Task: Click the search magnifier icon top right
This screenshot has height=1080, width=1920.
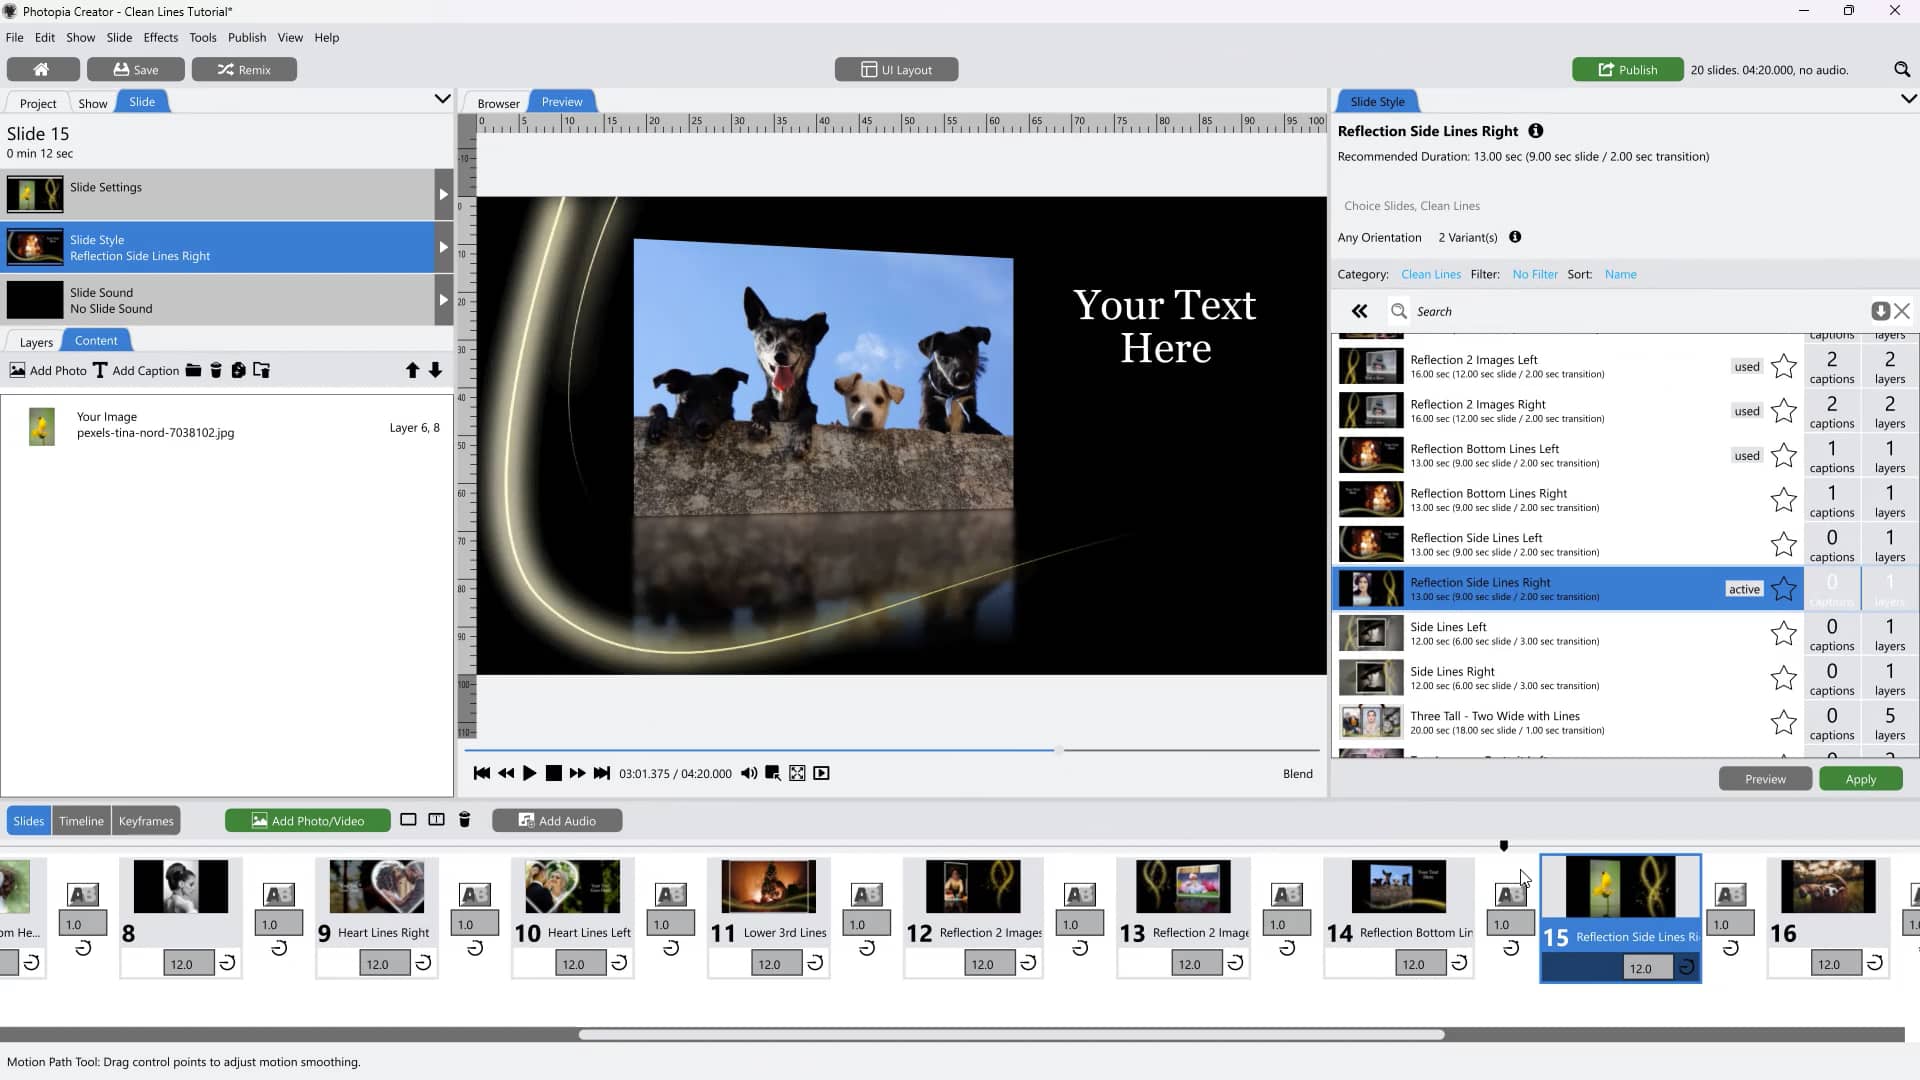Action: coord(1902,69)
